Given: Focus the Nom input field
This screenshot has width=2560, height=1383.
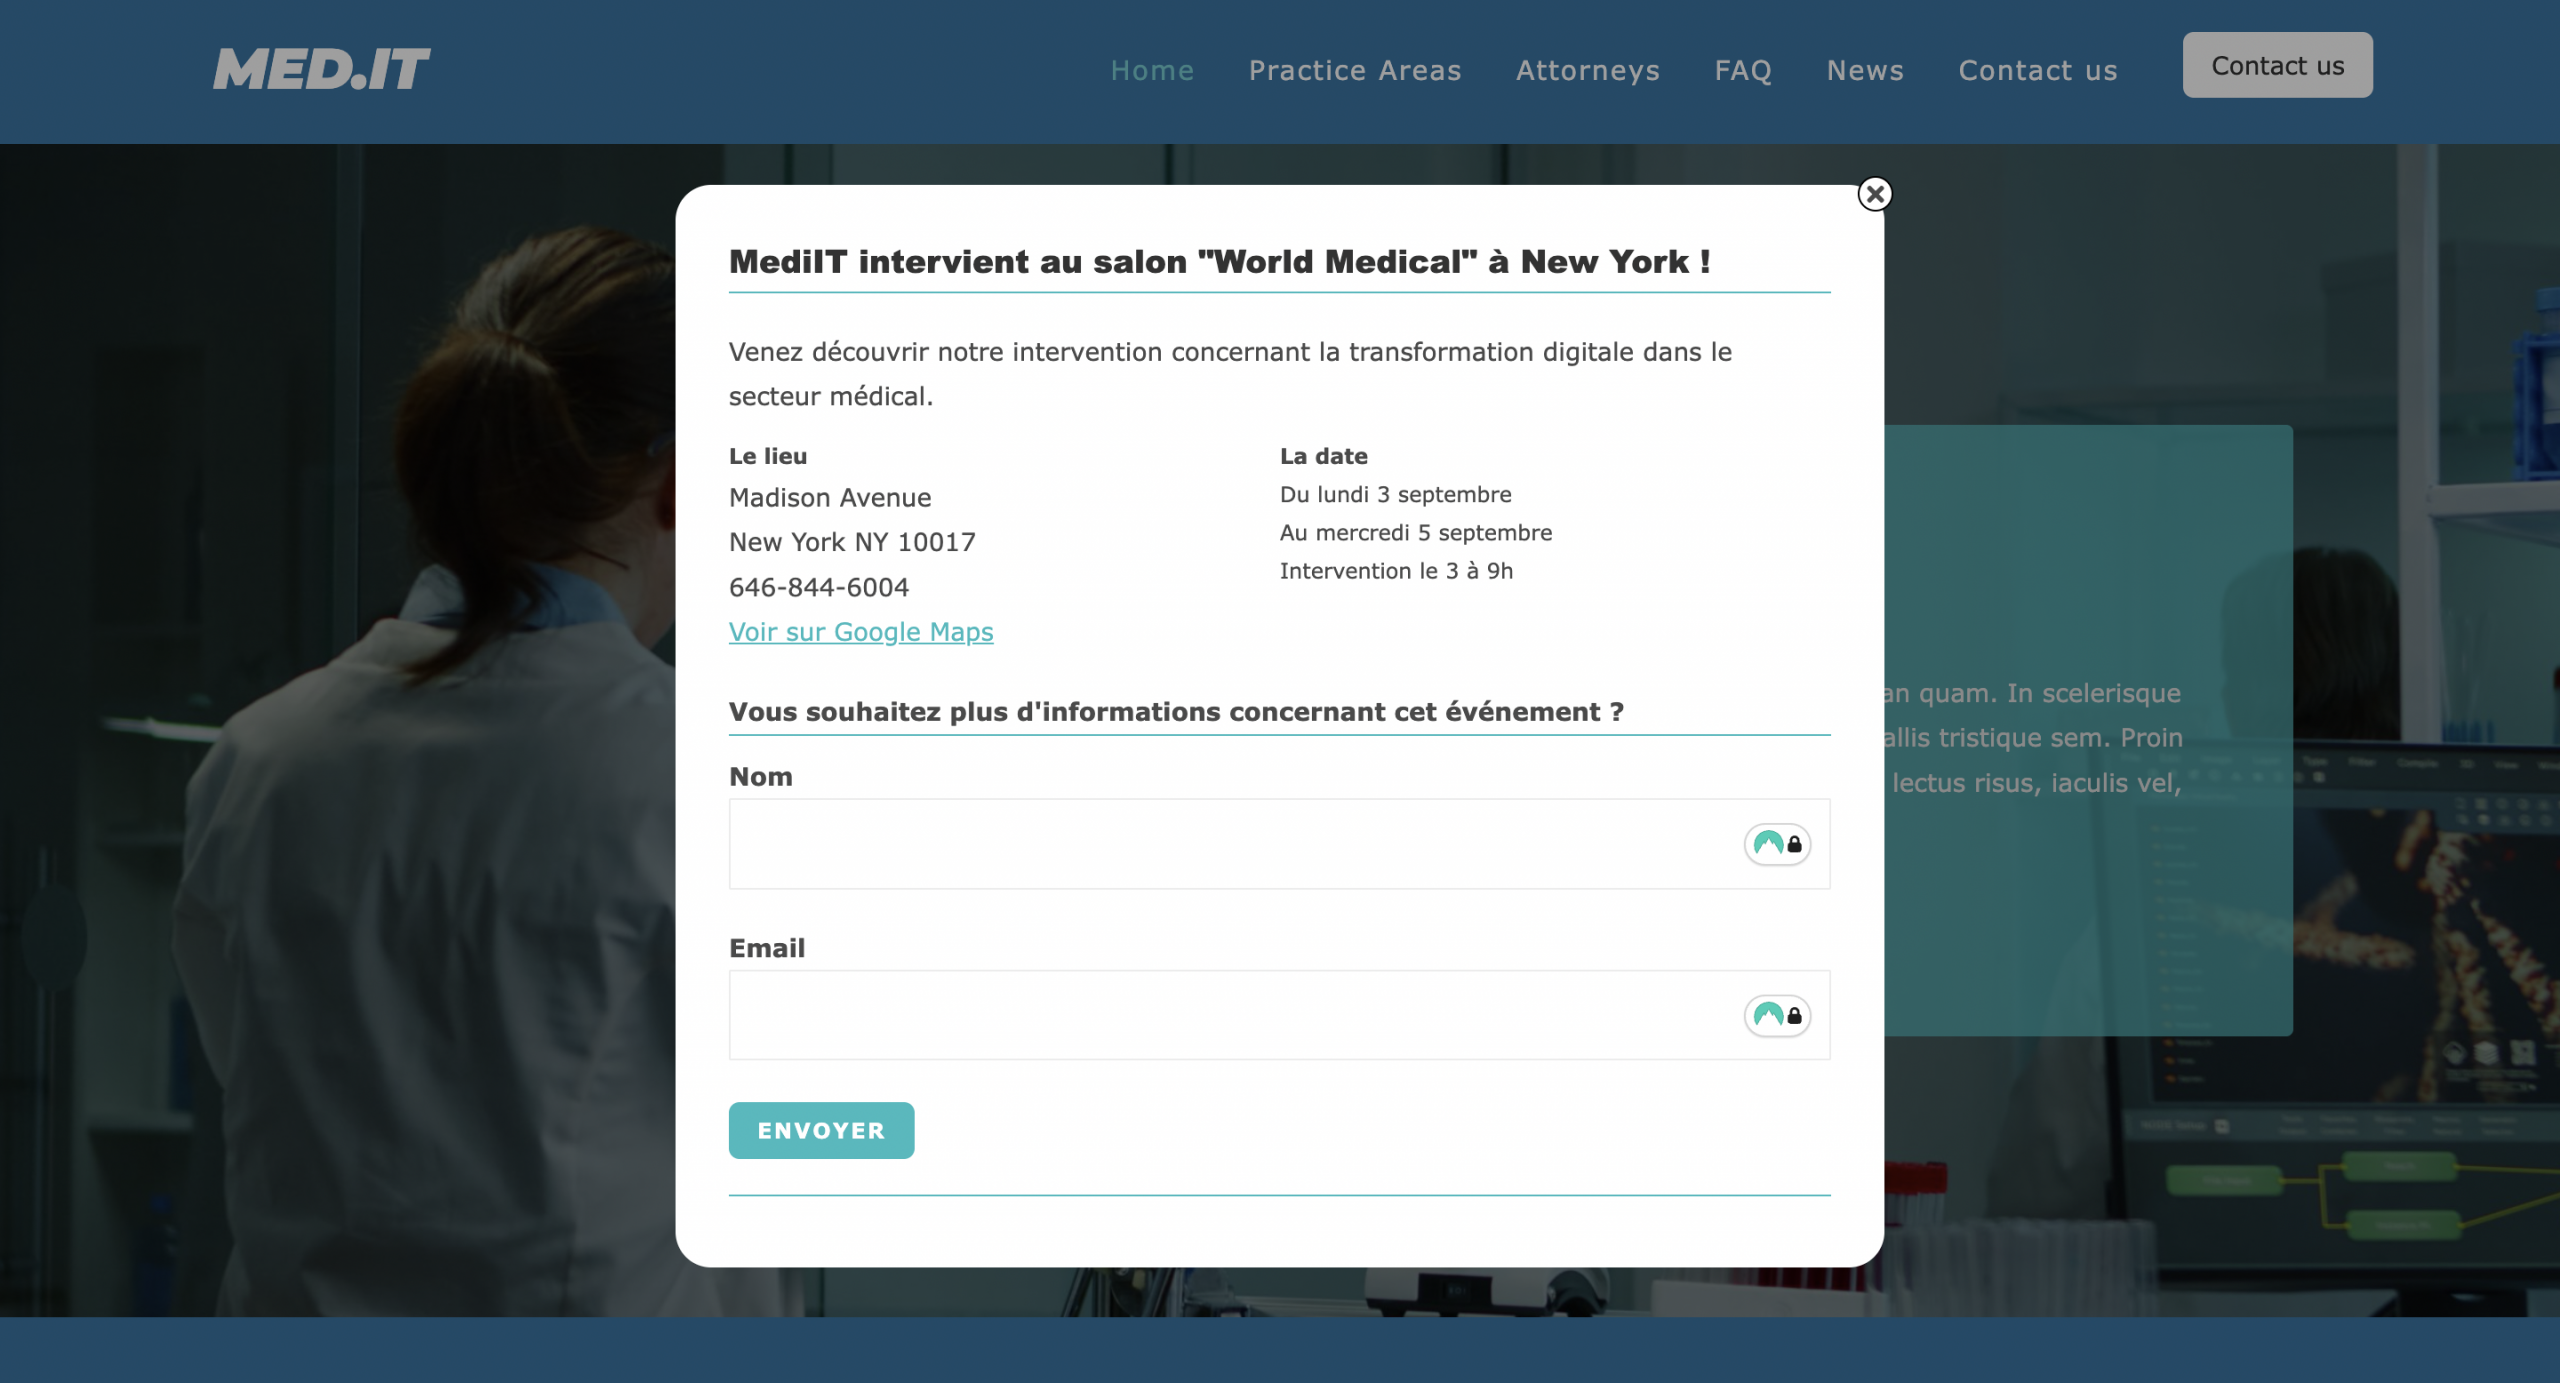Looking at the screenshot, I should [1230, 844].
